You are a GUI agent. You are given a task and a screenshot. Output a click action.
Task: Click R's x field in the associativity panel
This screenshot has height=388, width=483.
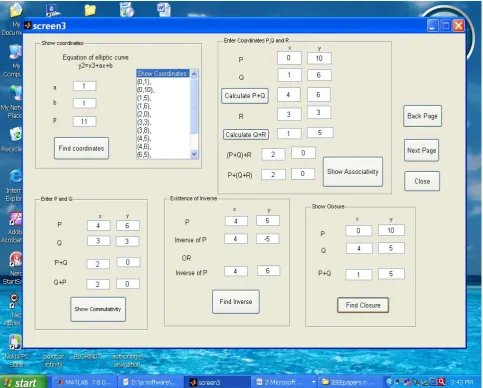coord(289,114)
